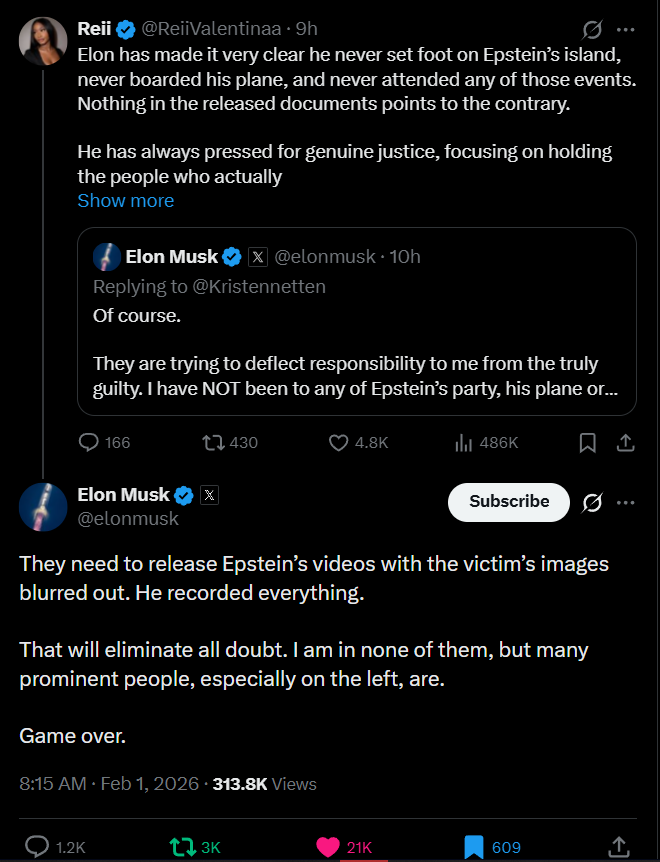Open the @elonmusk handle in the quoted post

(x=324, y=257)
